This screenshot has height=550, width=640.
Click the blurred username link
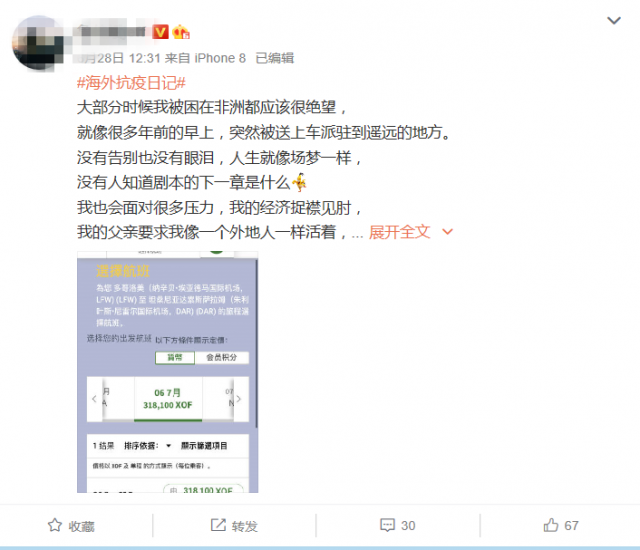click(x=109, y=31)
